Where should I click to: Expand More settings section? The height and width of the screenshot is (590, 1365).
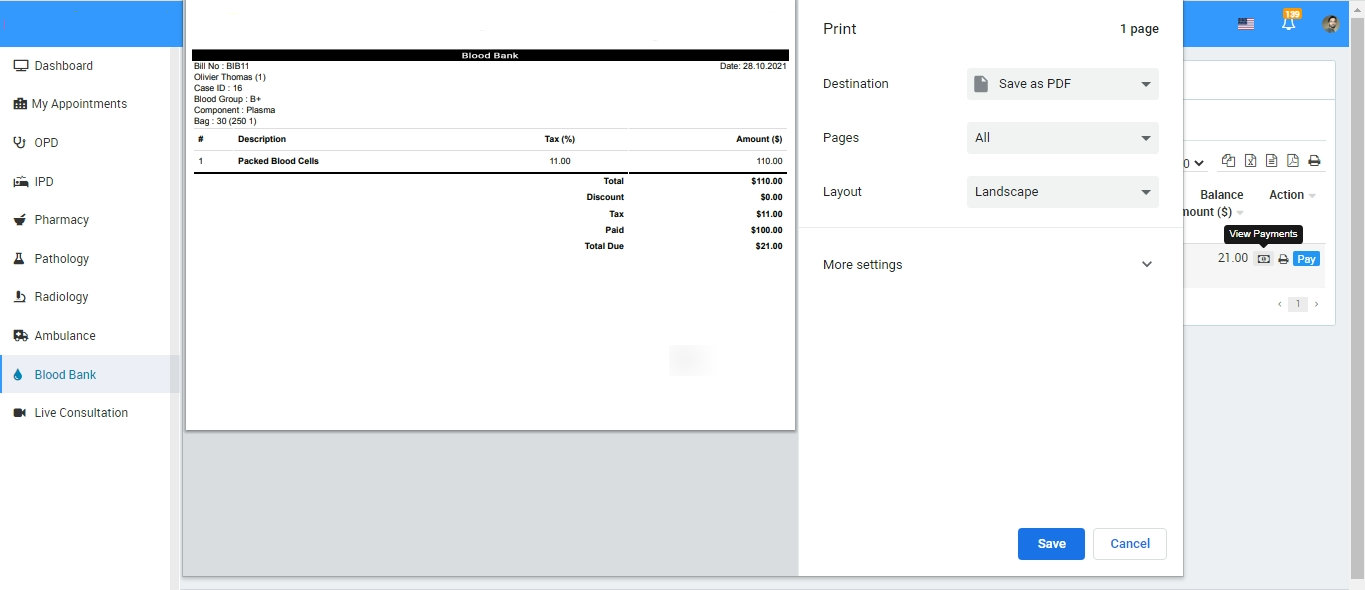click(x=987, y=265)
